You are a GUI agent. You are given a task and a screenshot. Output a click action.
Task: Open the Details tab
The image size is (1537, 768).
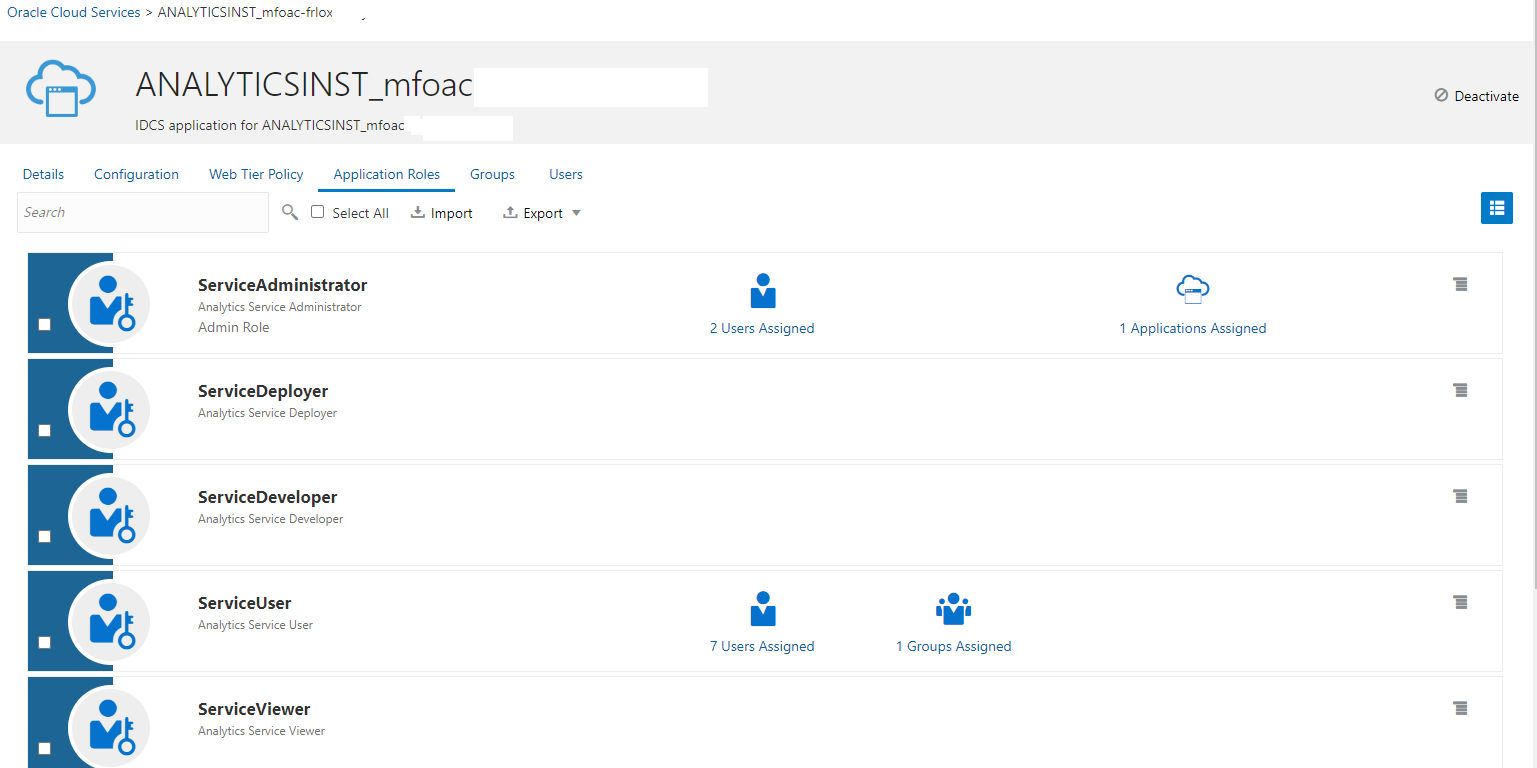(43, 174)
